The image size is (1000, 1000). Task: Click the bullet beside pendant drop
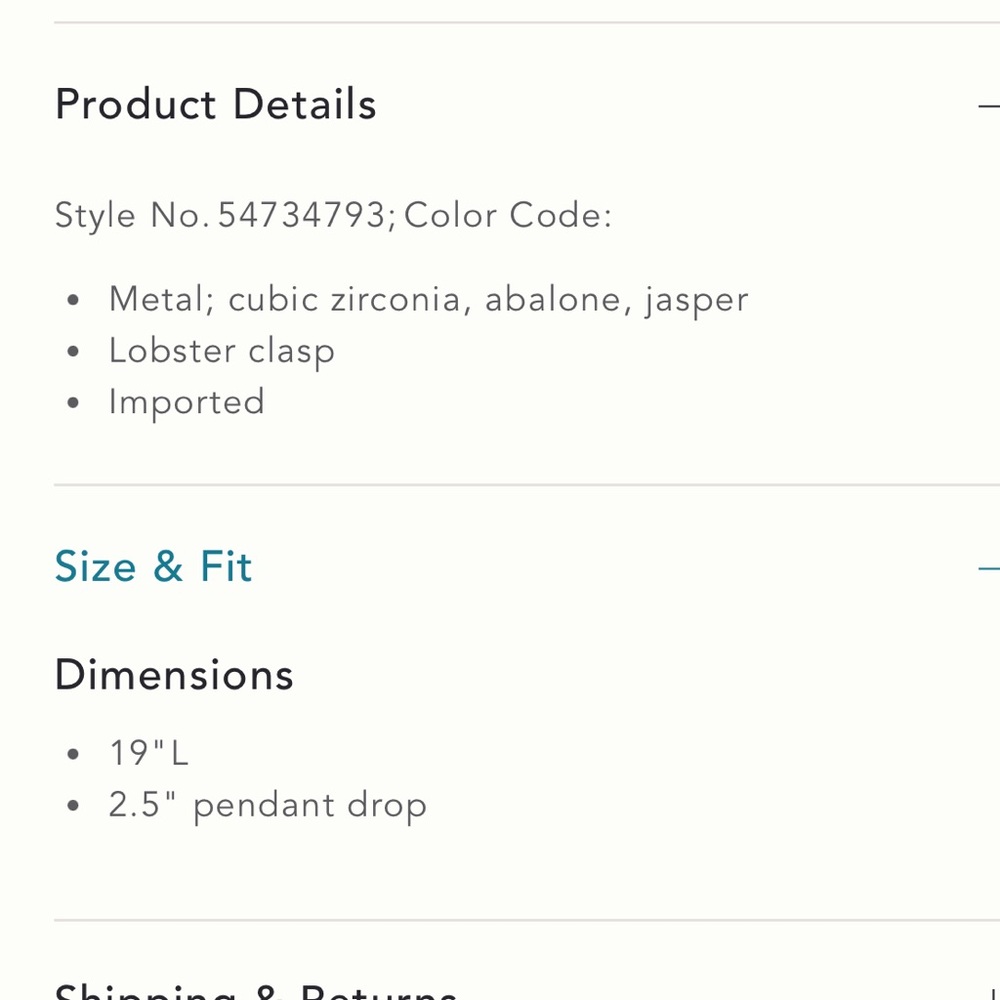click(73, 805)
